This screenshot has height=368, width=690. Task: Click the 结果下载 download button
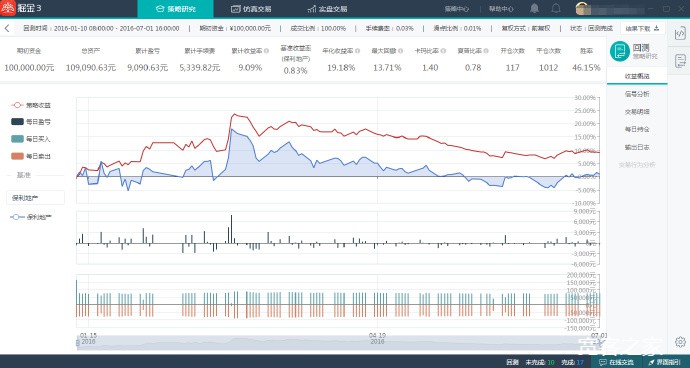tap(642, 28)
